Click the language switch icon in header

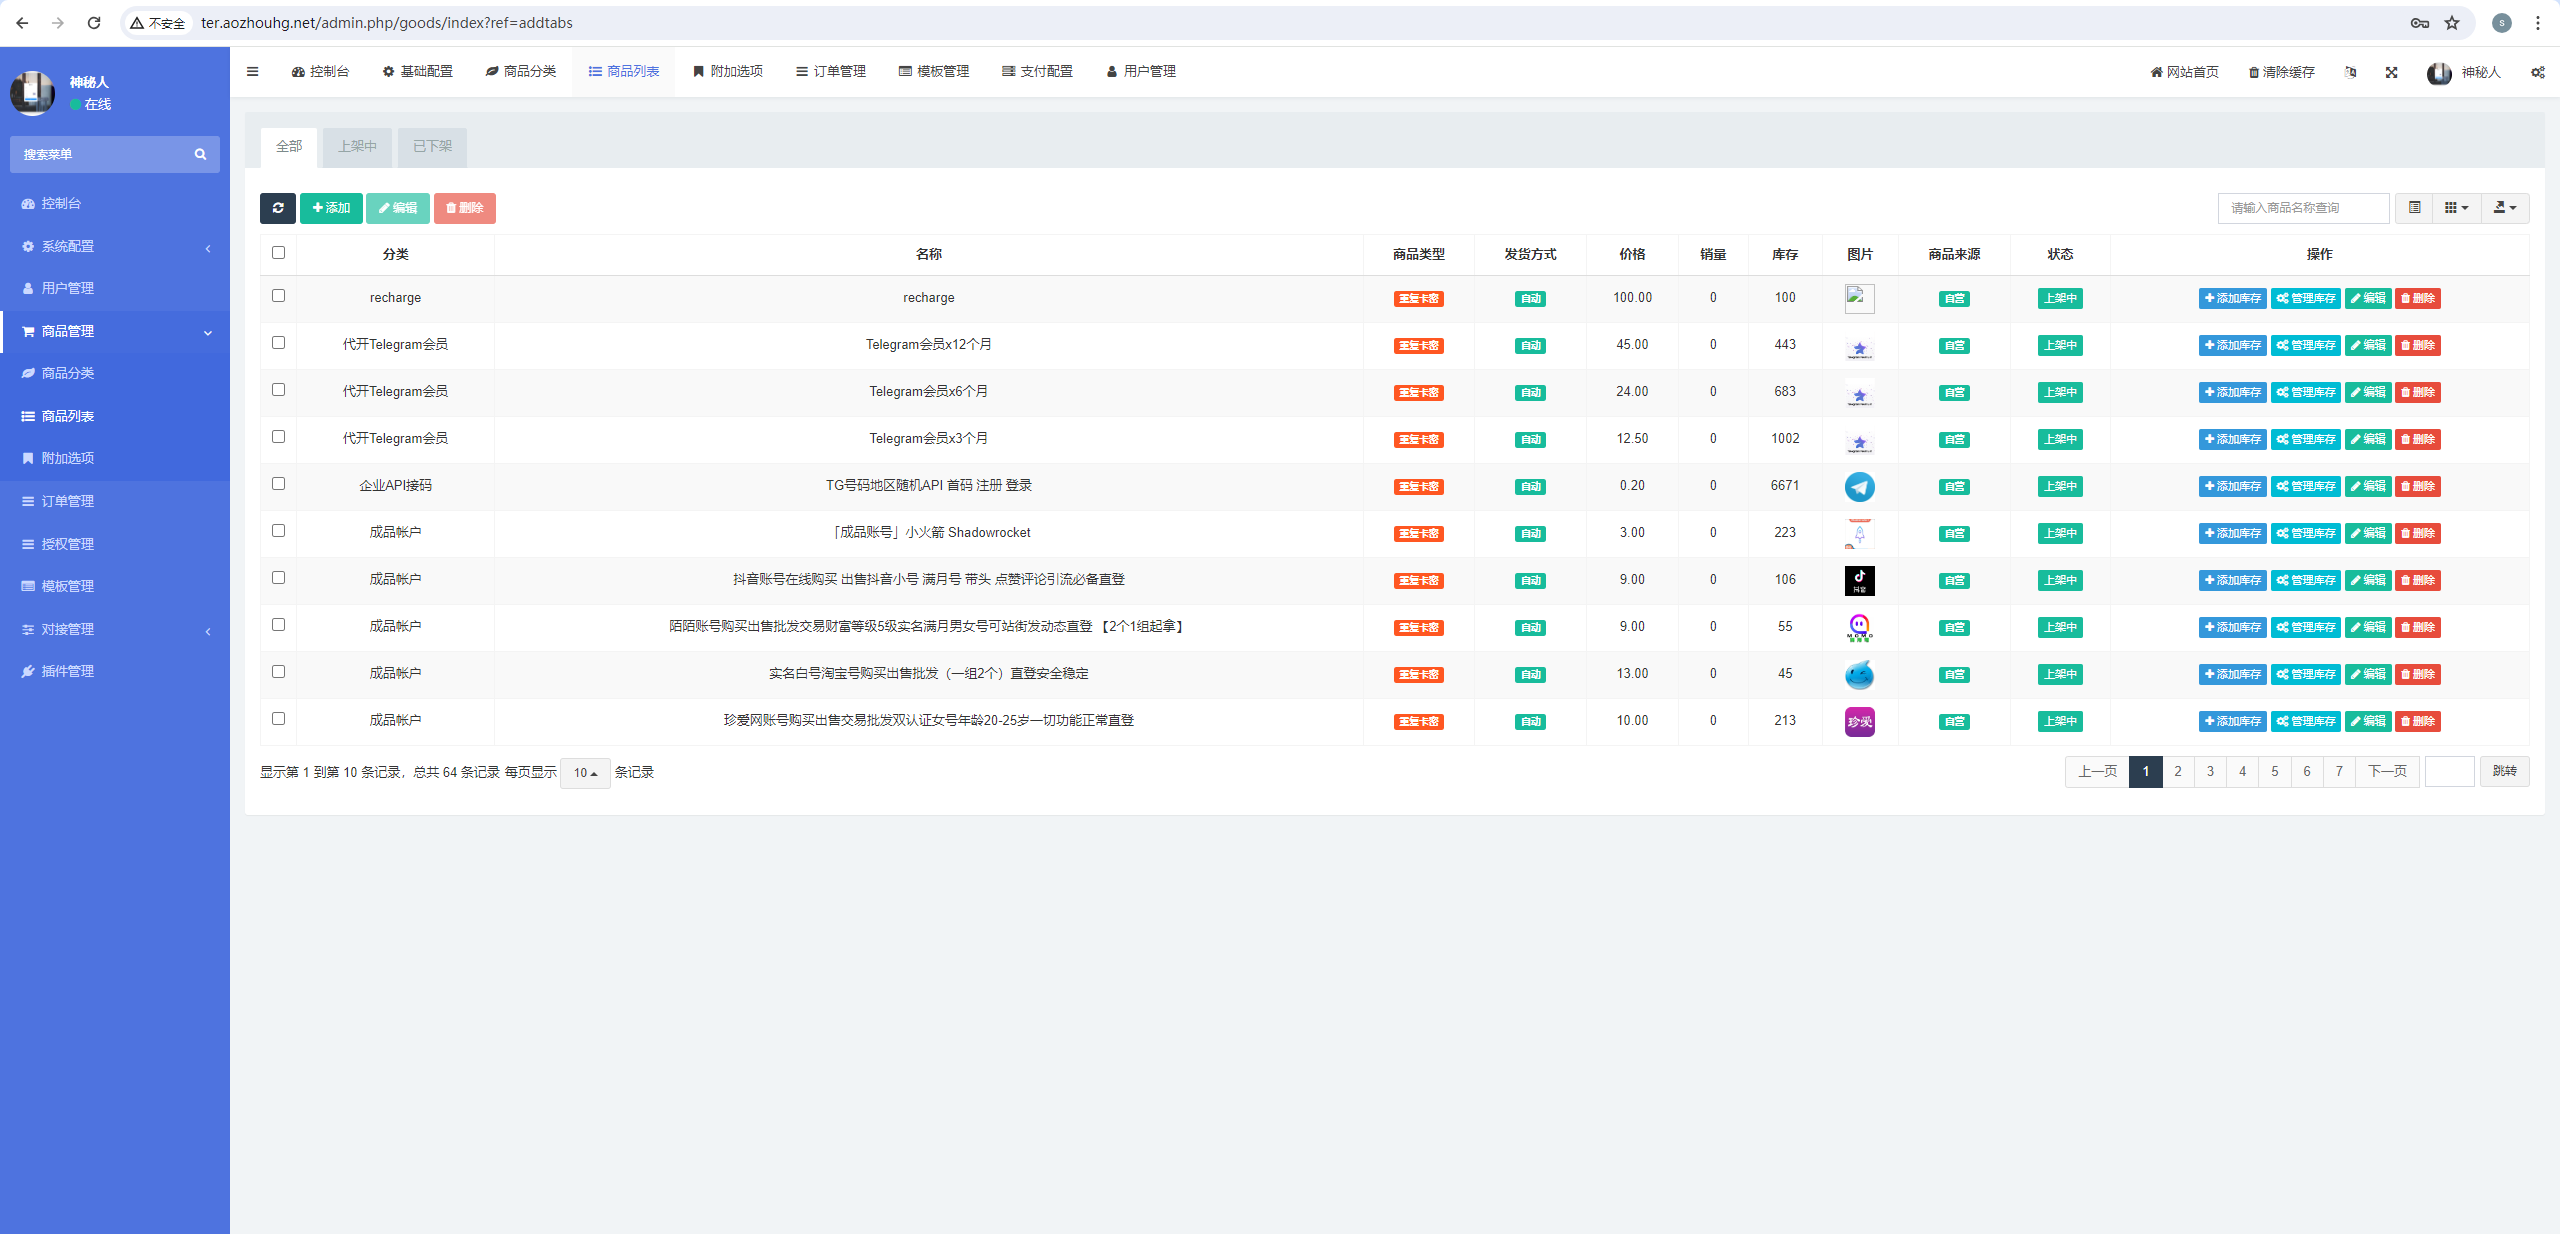click(2350, 72)
